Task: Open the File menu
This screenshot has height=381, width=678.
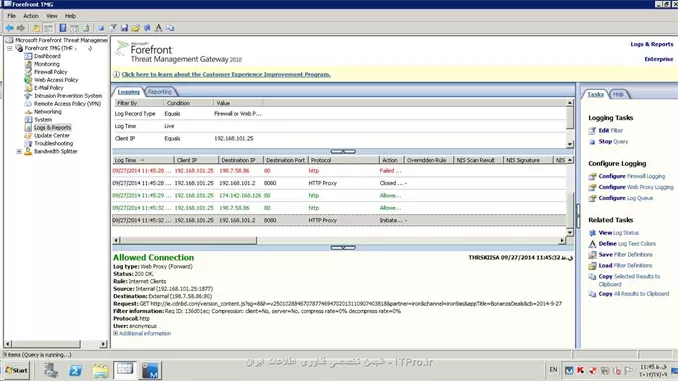Action: [12, 16]
